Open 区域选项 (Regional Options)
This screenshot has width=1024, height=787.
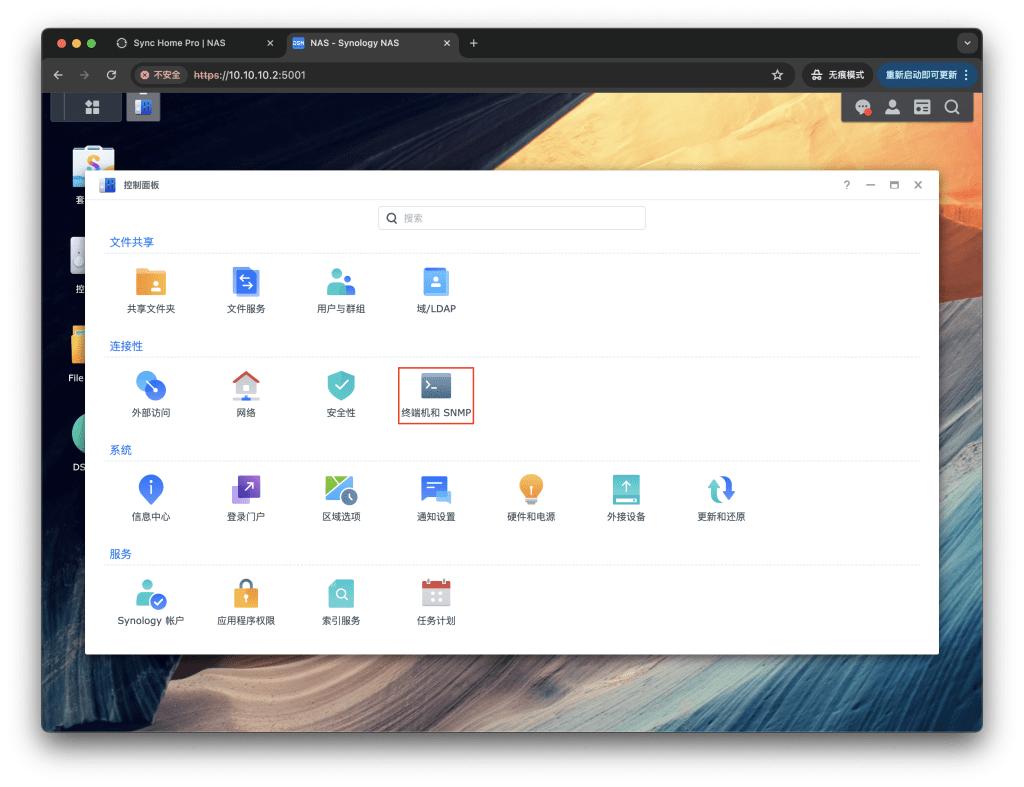[x=341, y=498]
